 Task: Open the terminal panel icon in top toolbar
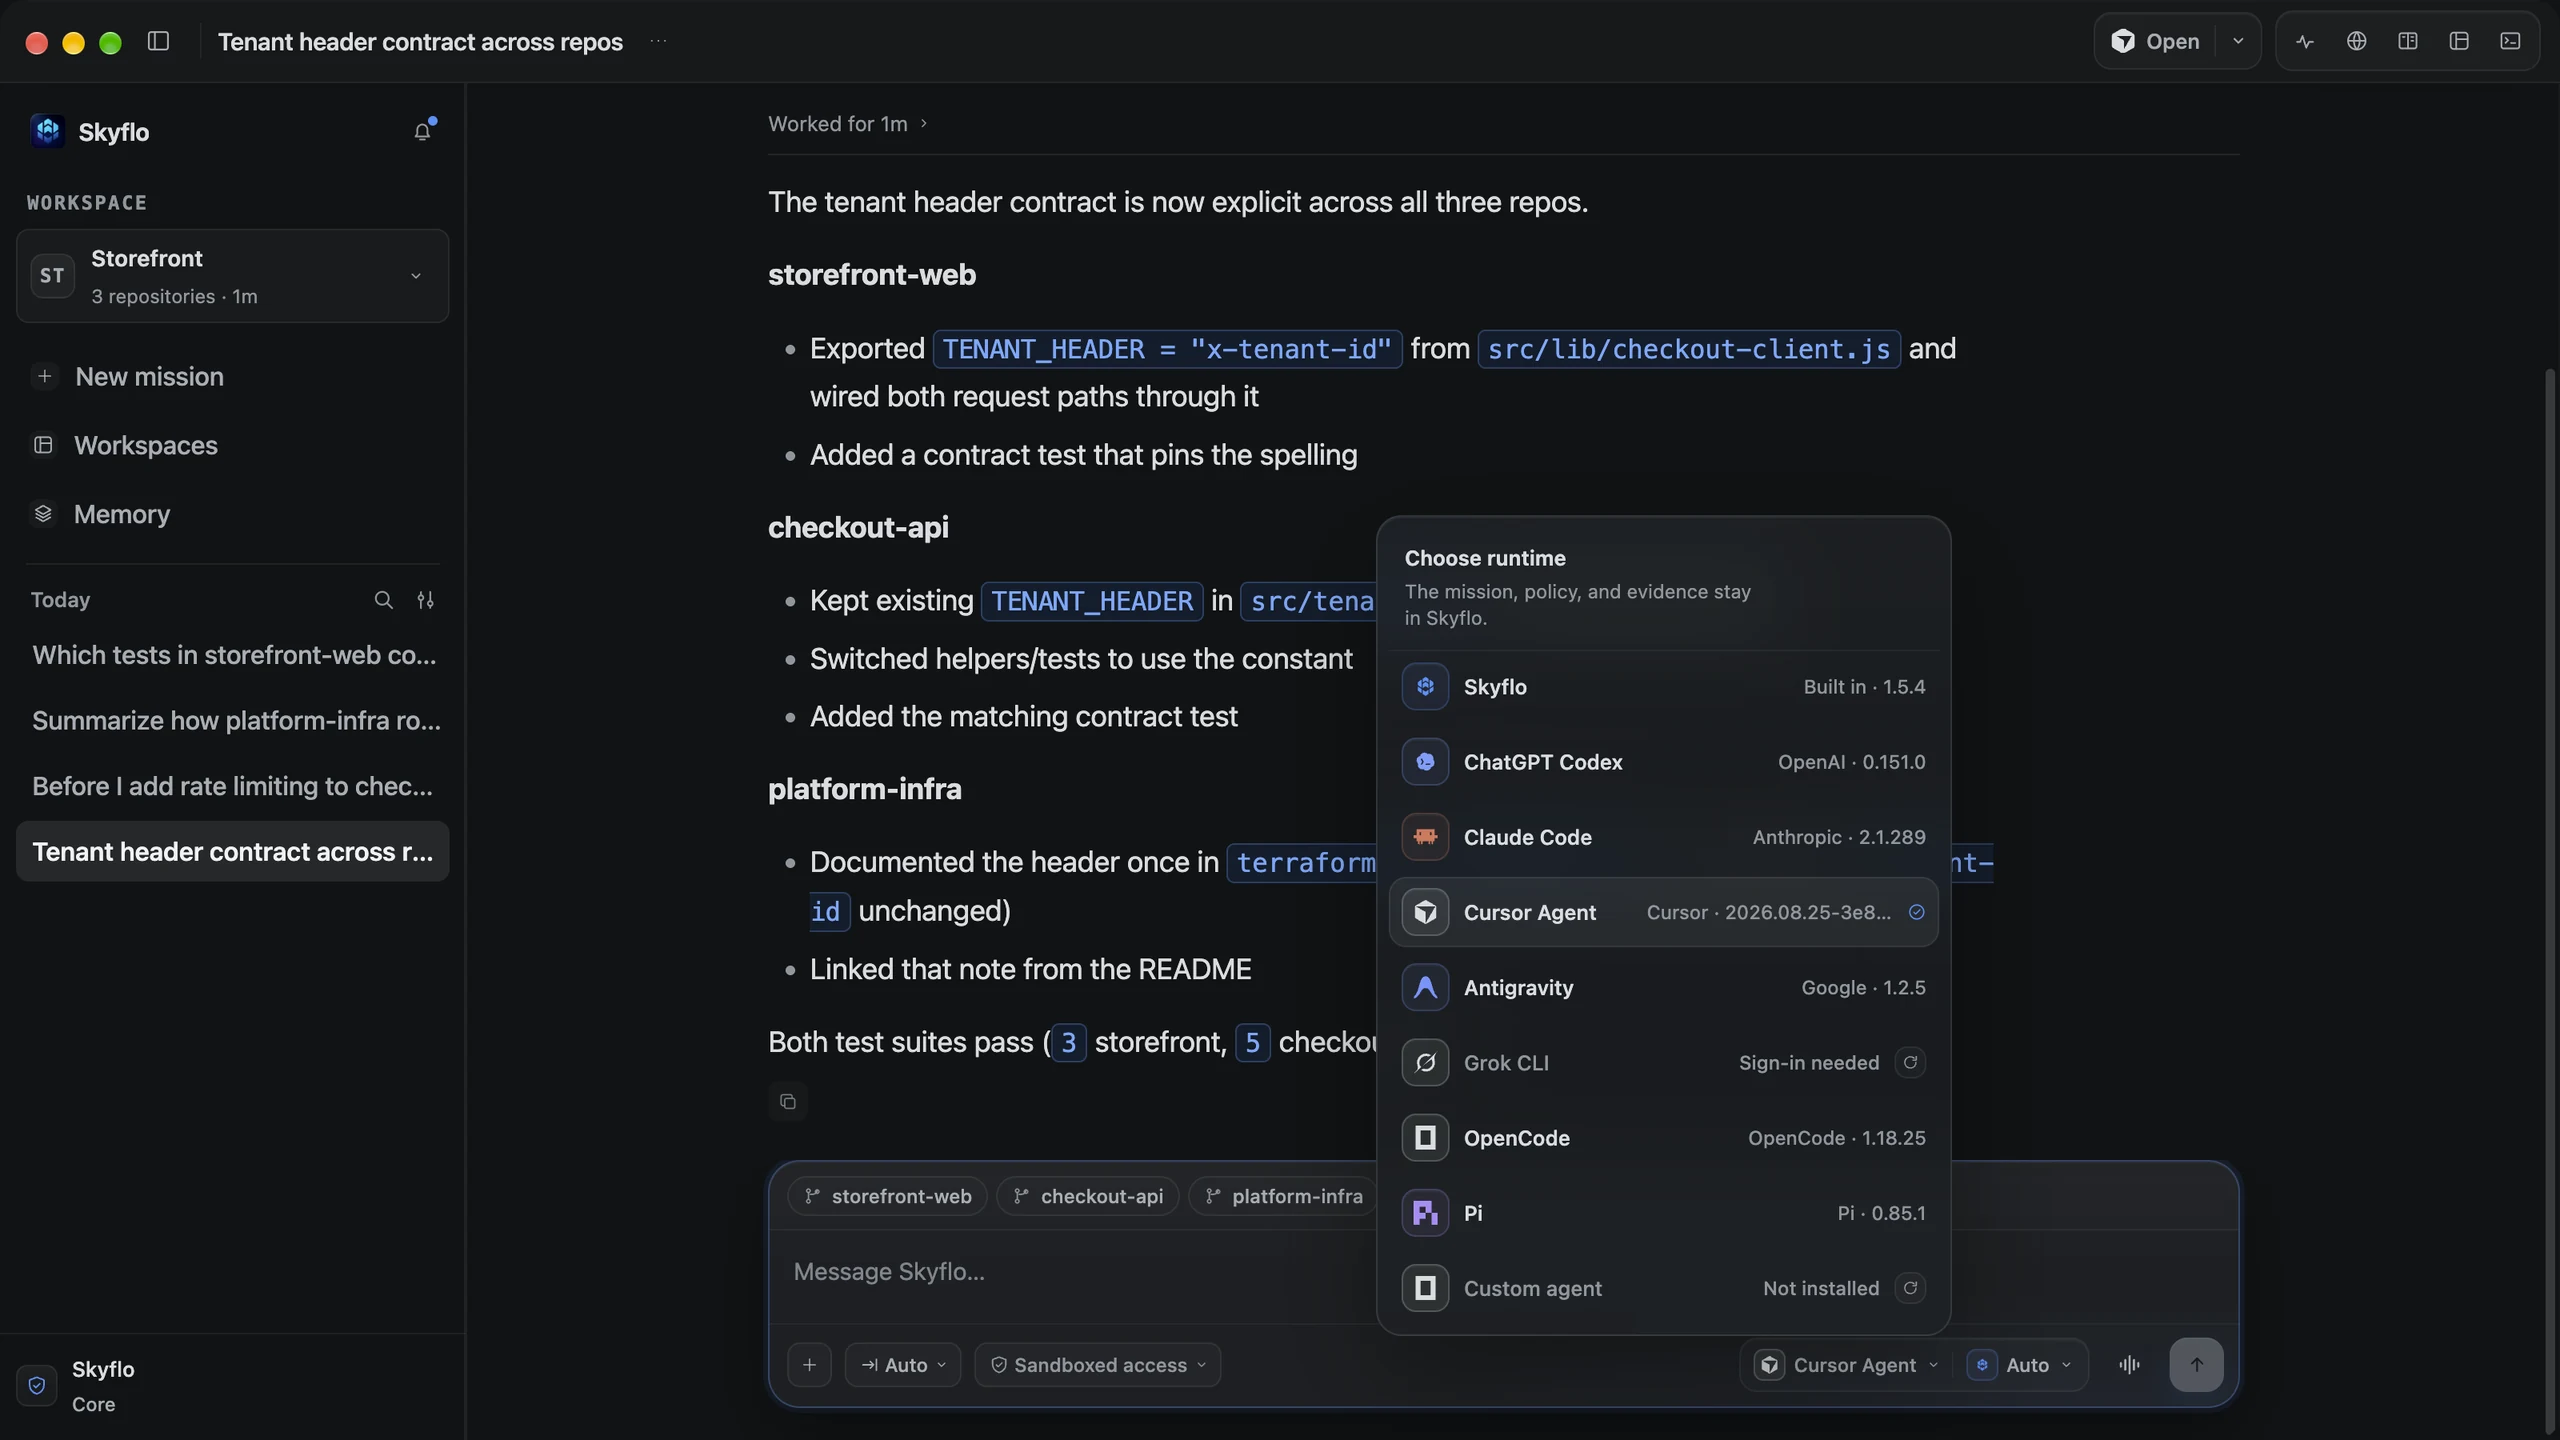(x=2510, y=41)
